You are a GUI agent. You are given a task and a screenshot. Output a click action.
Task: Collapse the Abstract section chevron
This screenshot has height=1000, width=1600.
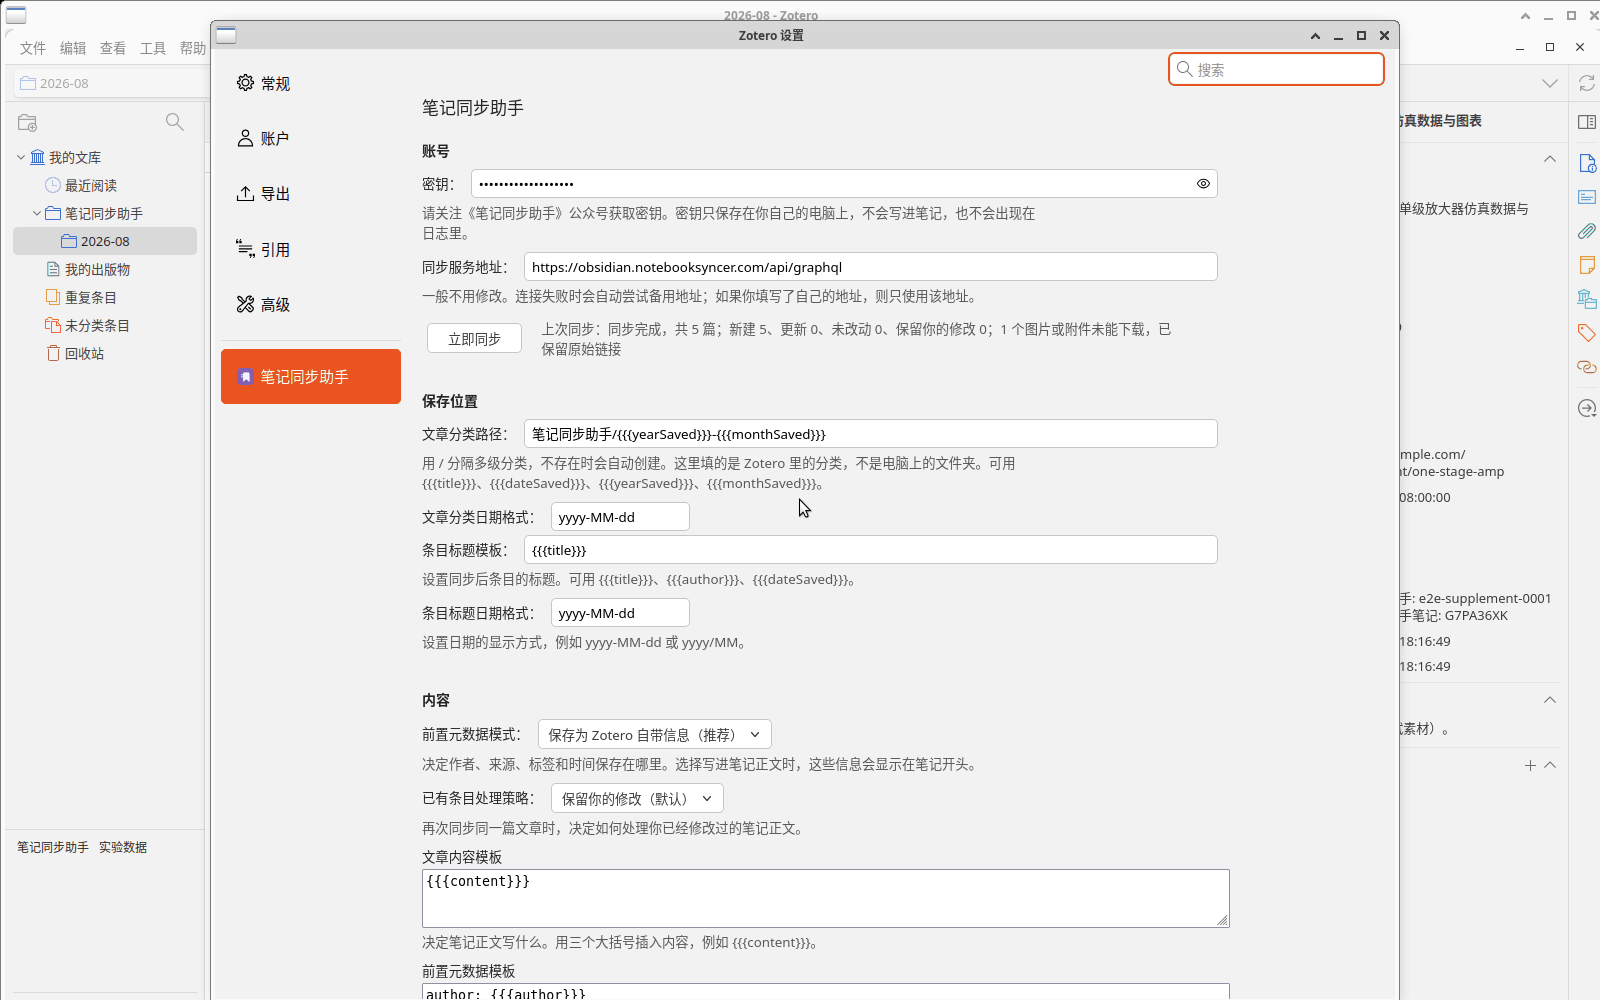pyautogui.click(x=1549, y=700)
